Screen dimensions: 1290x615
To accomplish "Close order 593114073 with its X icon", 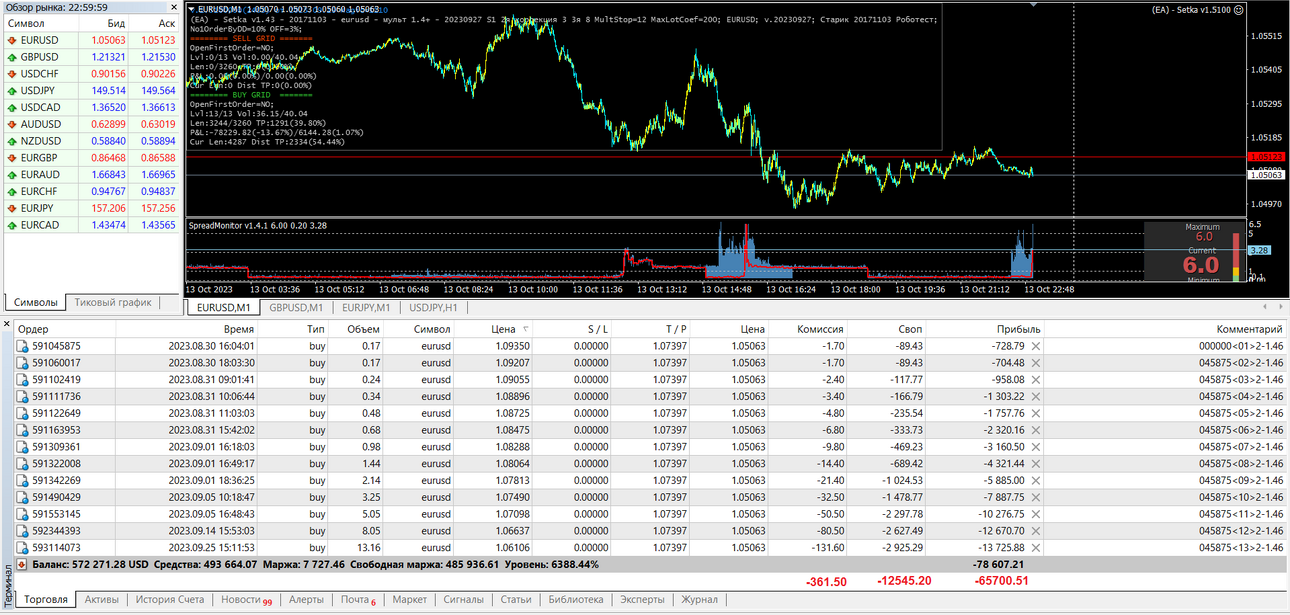I will [x=1036, y=548].
